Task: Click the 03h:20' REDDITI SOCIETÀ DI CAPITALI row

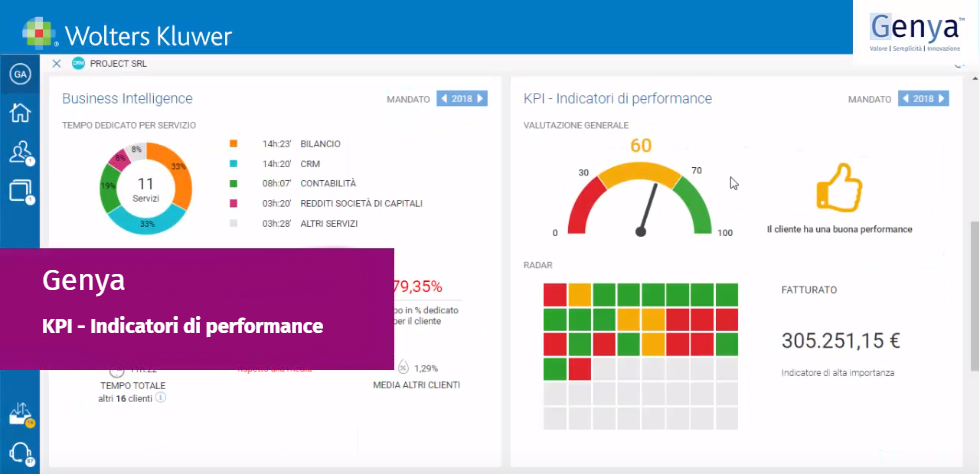Action: 326,203
